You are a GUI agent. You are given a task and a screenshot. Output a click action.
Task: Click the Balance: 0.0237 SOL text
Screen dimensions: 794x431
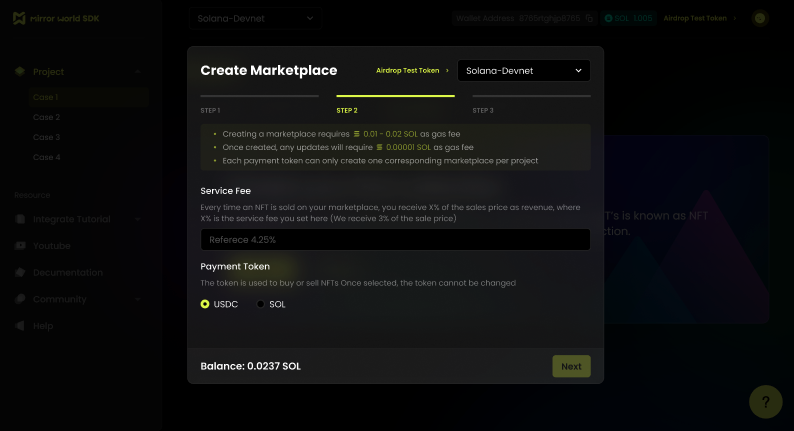coord(251,366)
